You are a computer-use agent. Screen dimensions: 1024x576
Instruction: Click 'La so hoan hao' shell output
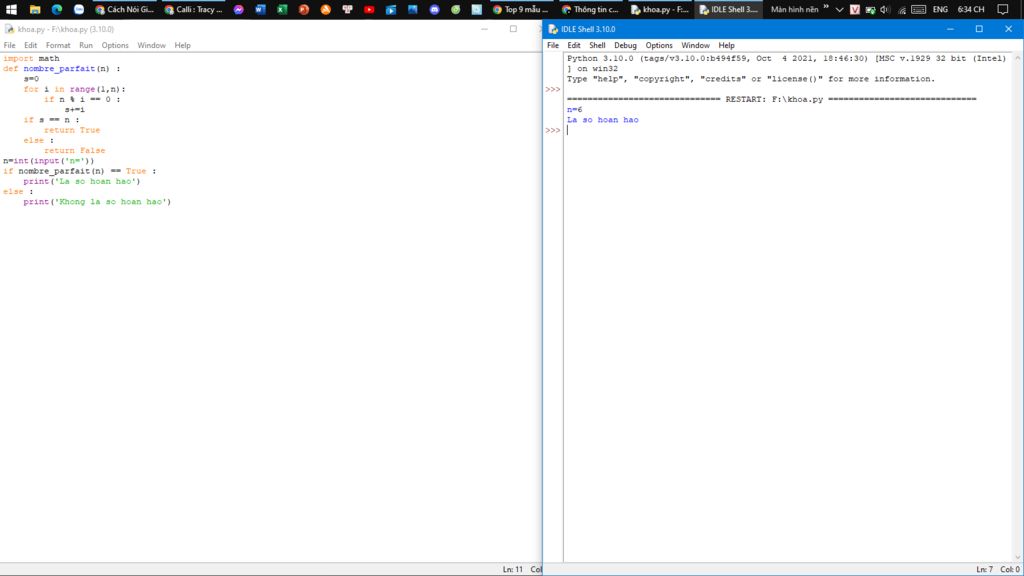pos(603,120)
